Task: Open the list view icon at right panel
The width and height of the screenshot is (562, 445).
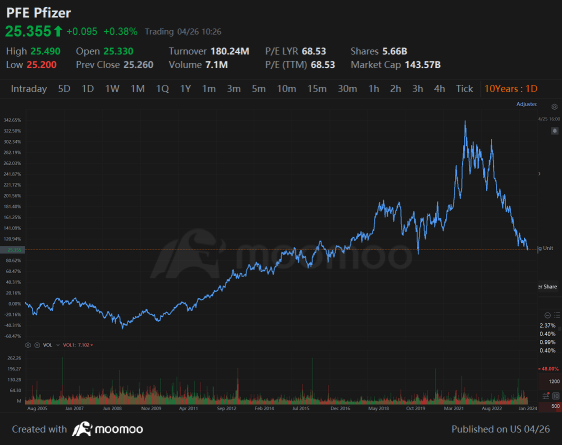Action: pyautogui.click(x=557, y=315)
